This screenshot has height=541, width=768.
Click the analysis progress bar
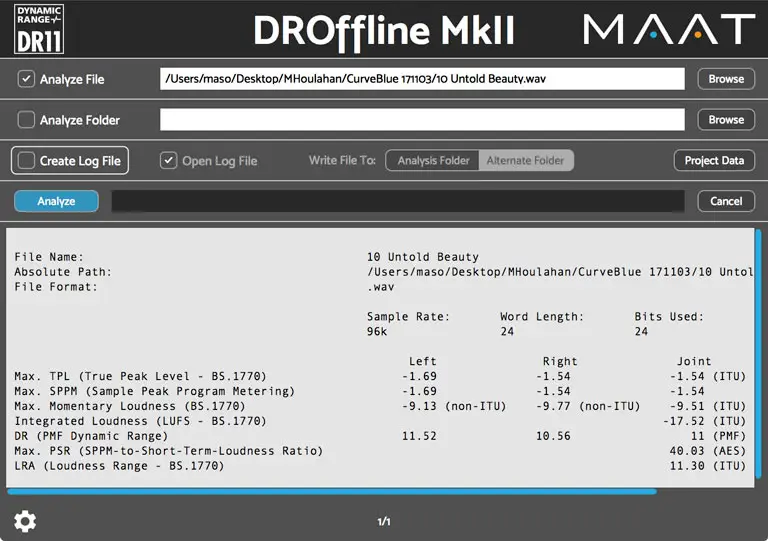(398, 201)
